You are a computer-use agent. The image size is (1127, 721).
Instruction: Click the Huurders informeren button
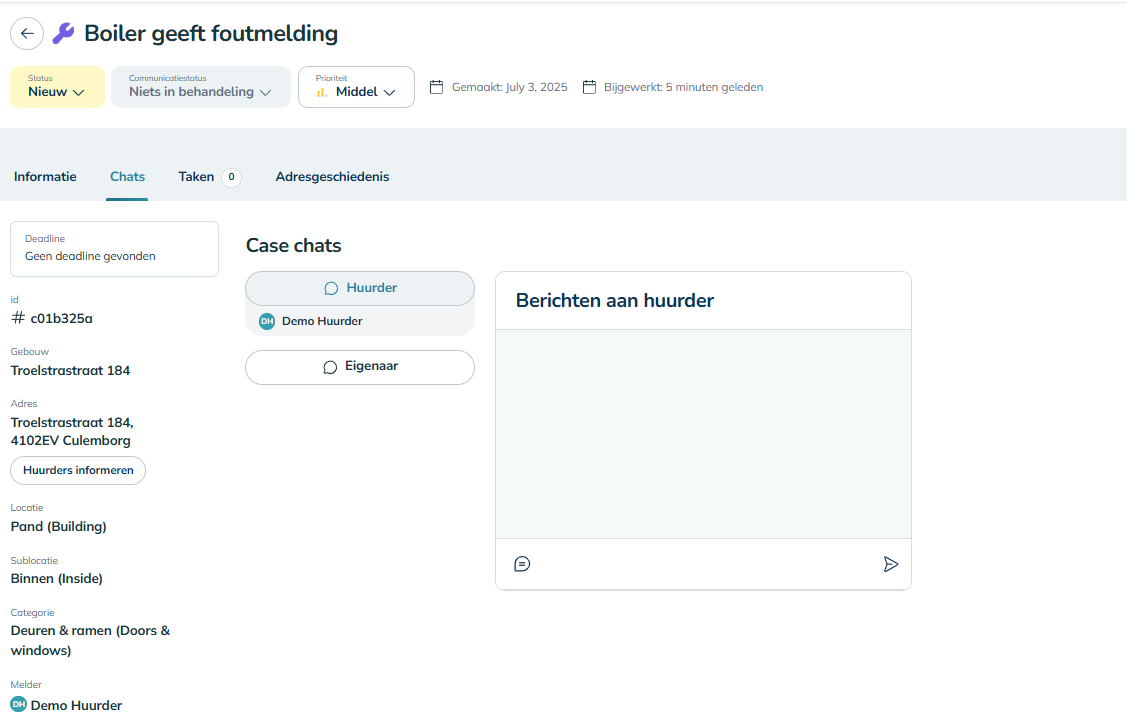click(78, 470)
